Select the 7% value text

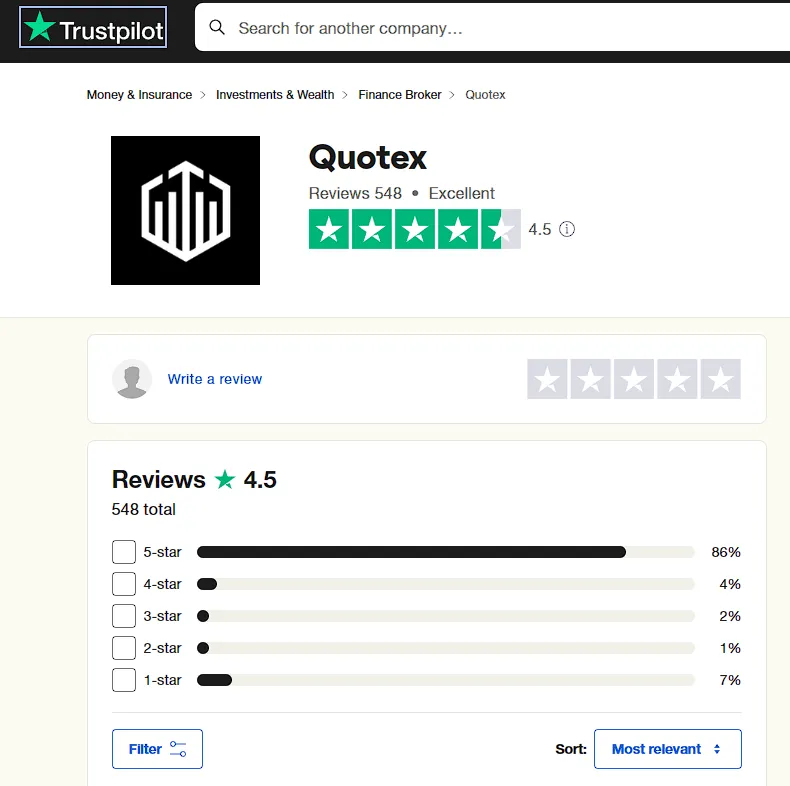pyautogui.click(x=730, y=680)
